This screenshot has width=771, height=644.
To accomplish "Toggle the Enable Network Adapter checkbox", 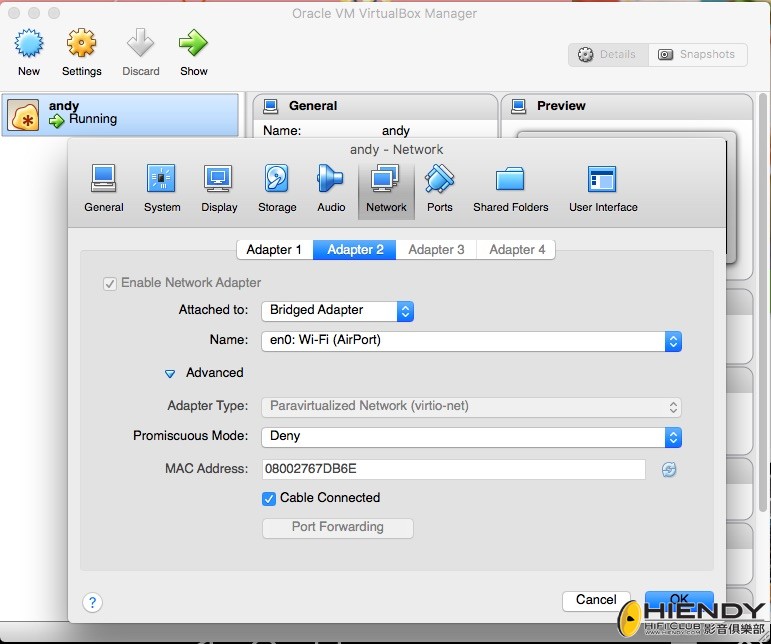I will pyautogui.click(x=110, y=283).
